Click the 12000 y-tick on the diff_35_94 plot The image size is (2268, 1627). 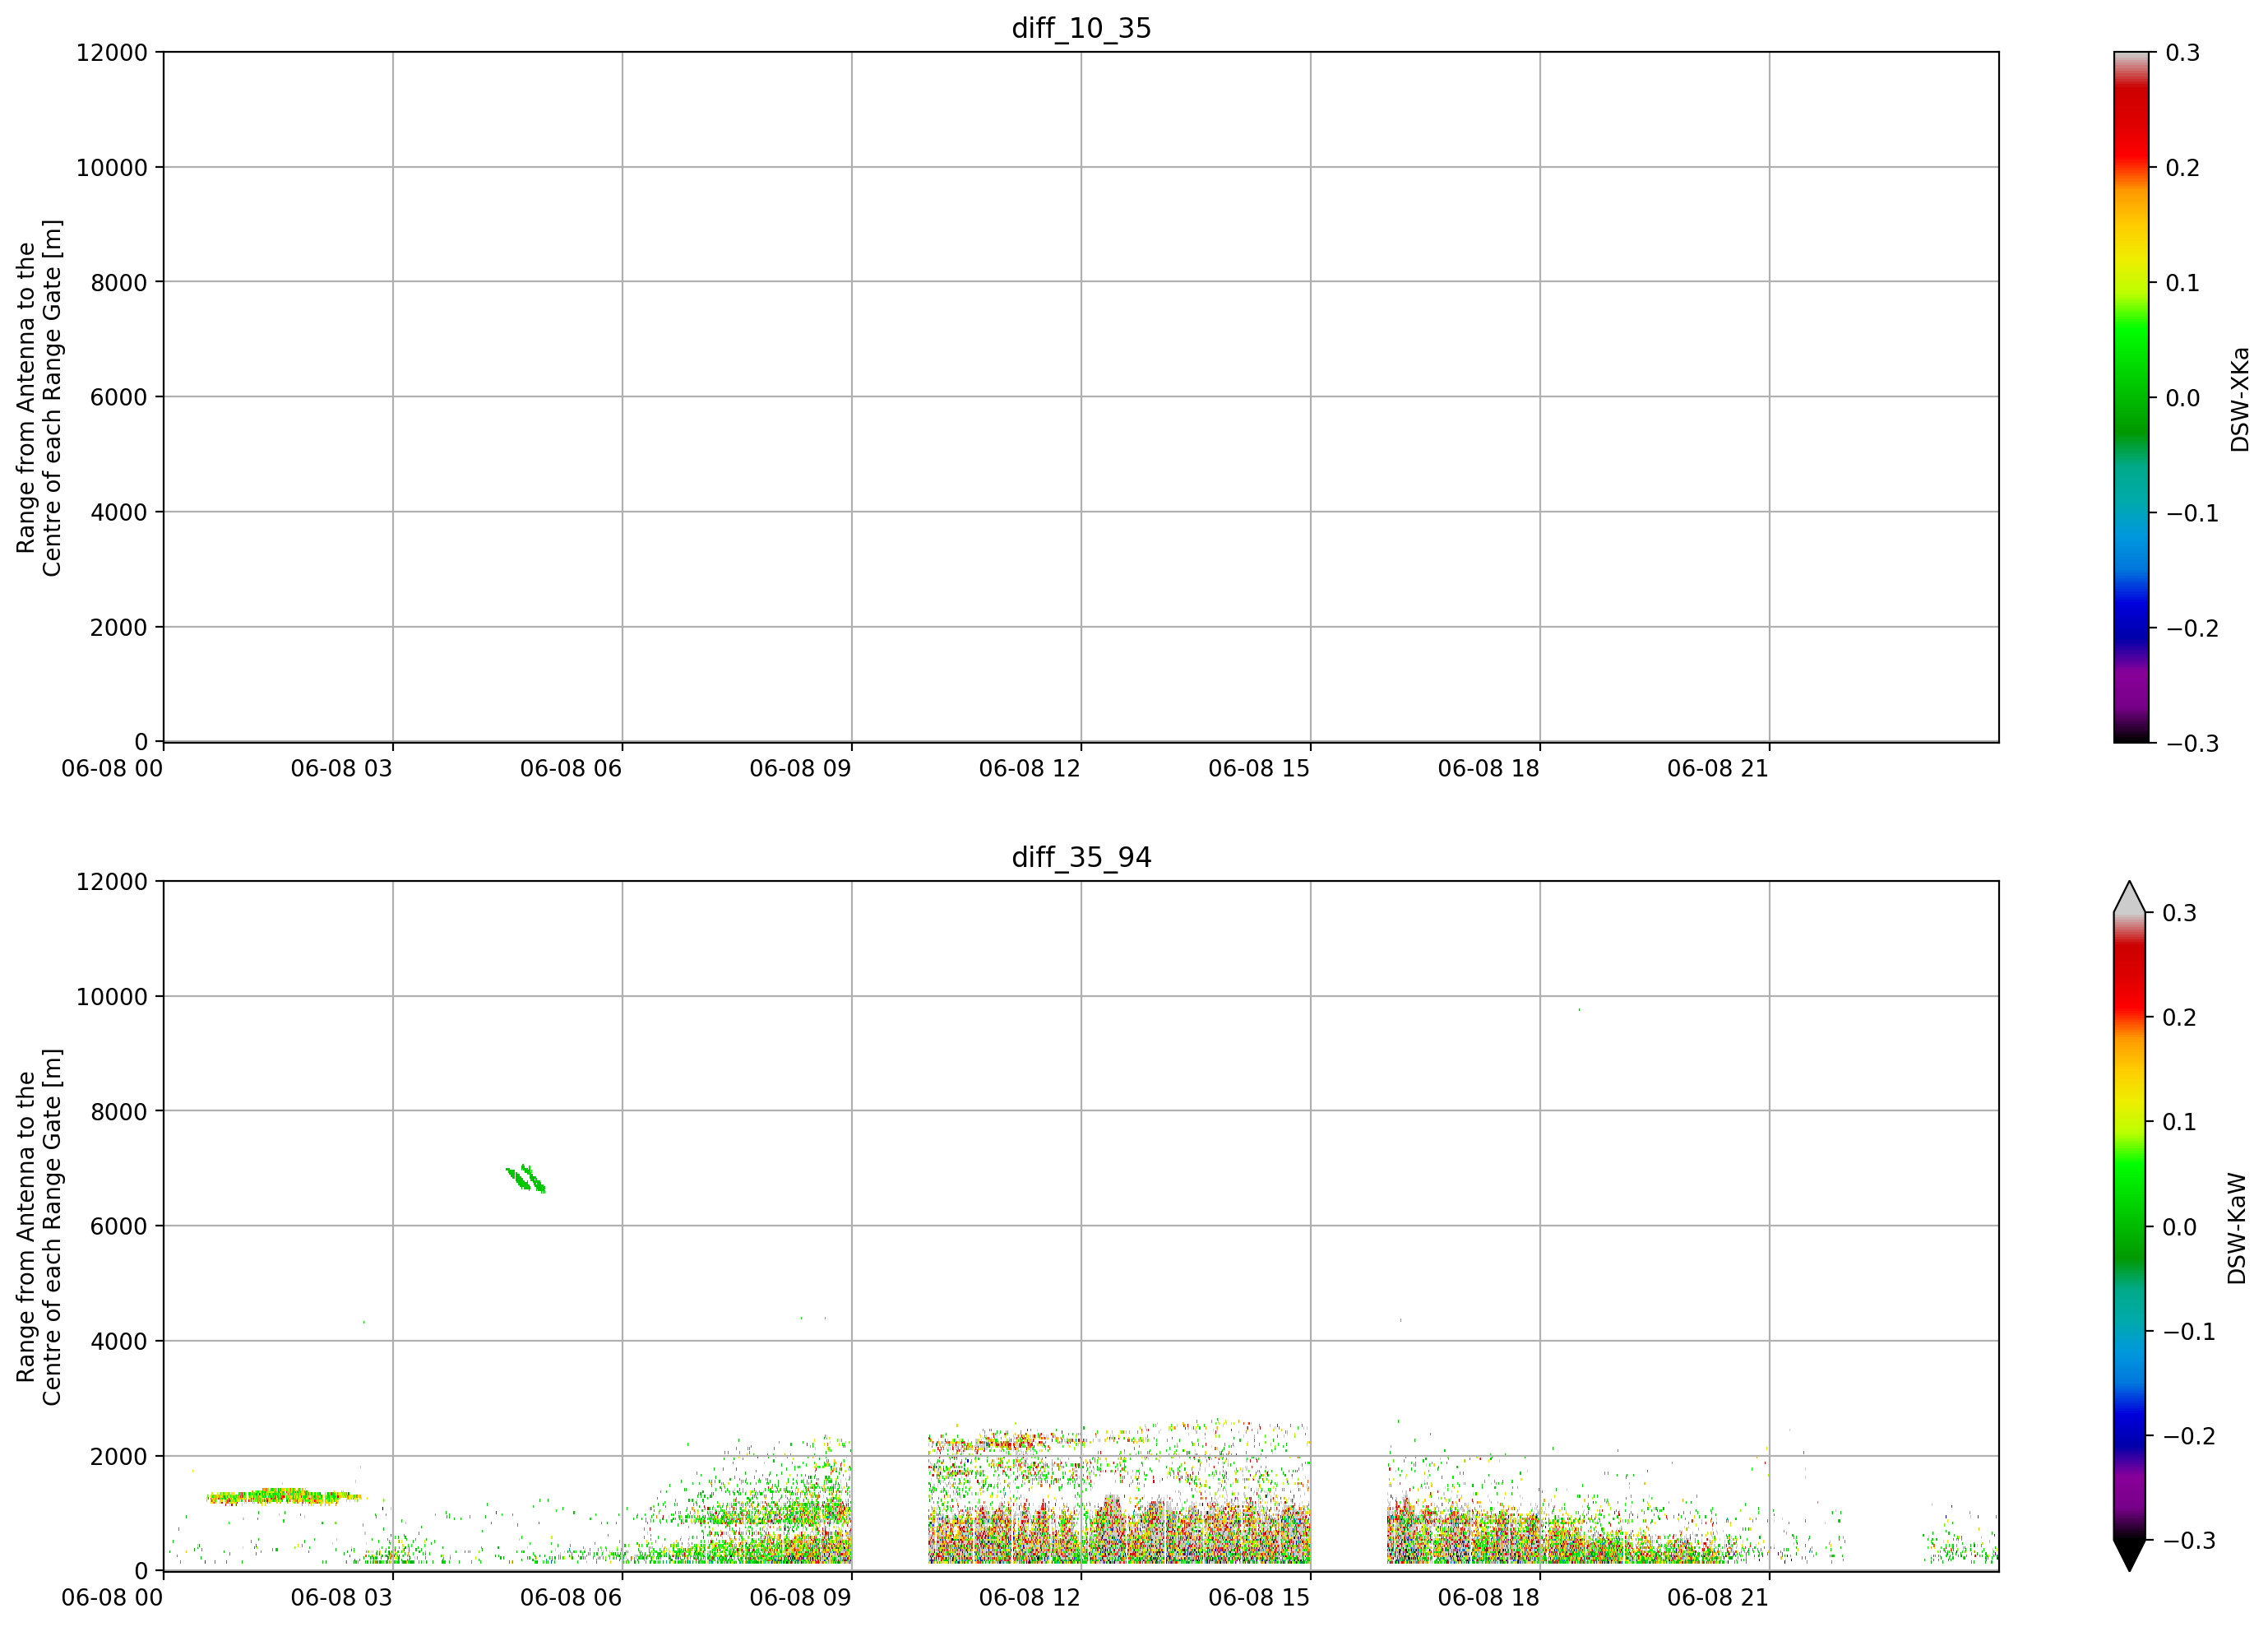(x=112, y=881)
